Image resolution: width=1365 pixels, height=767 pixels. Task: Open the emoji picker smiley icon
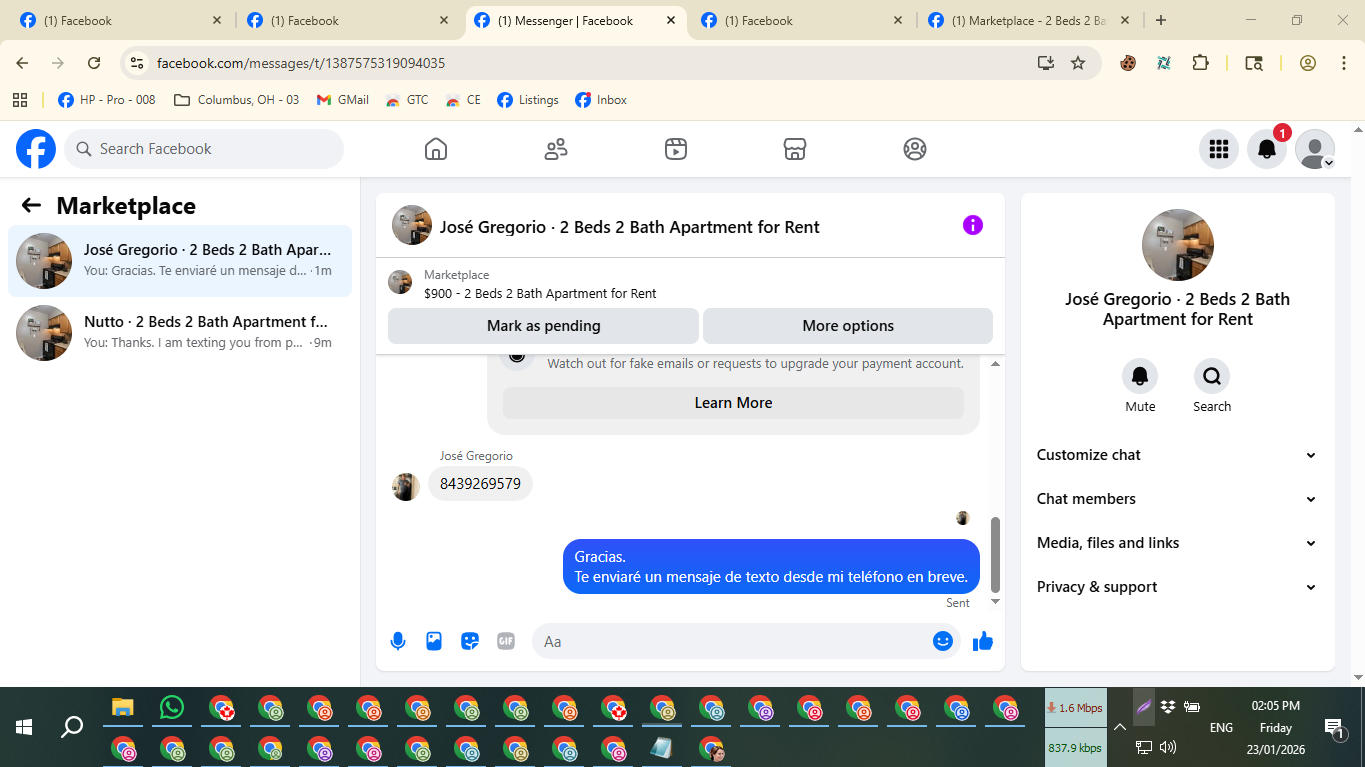(943, 641)
